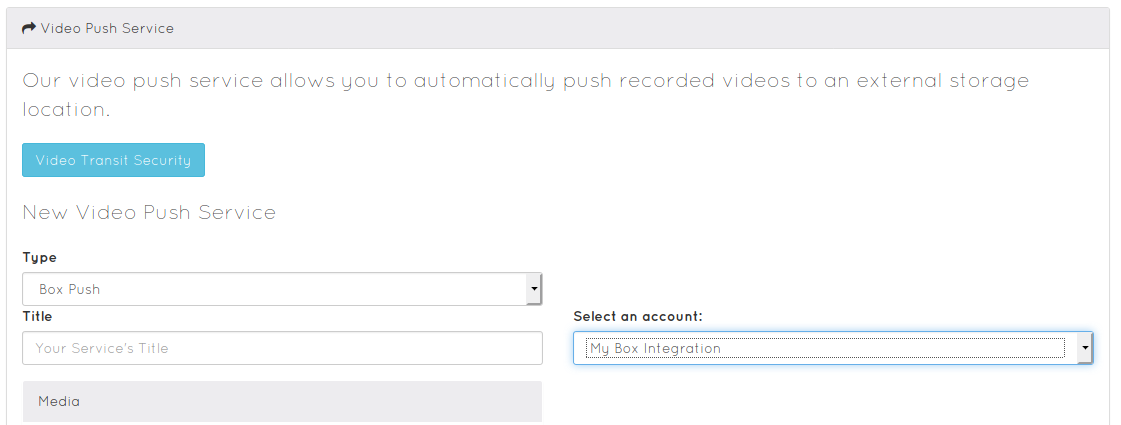Click the Type field label

pos(39,257)
